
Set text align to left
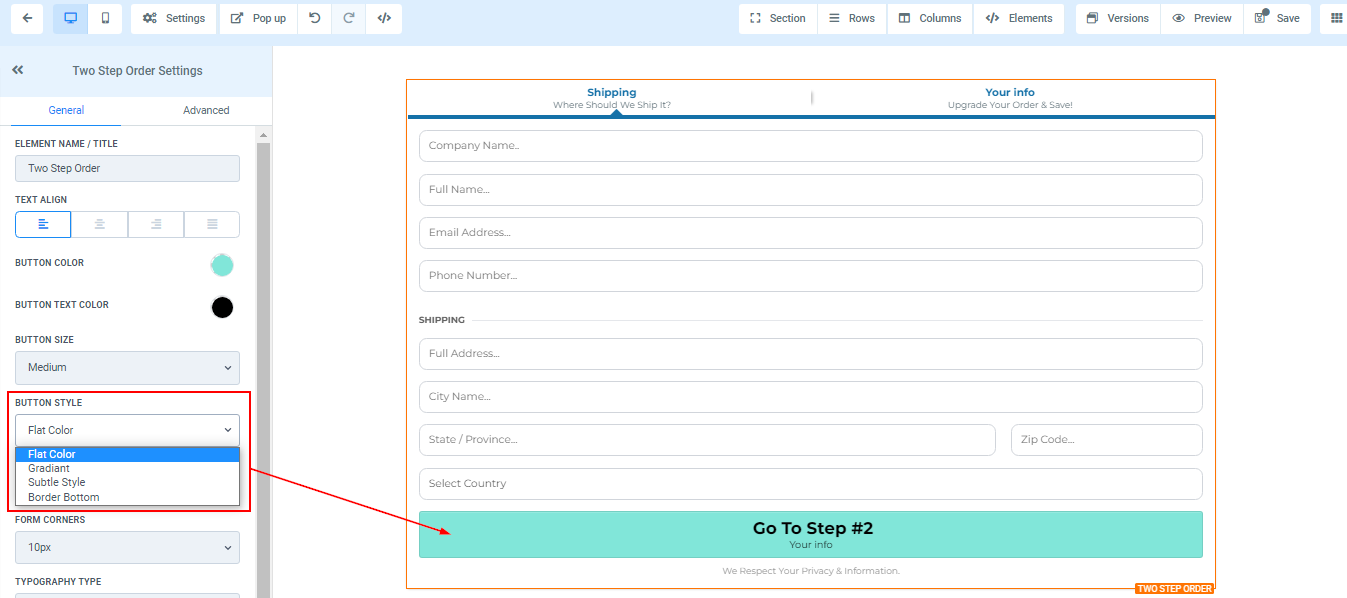point(43,225)
